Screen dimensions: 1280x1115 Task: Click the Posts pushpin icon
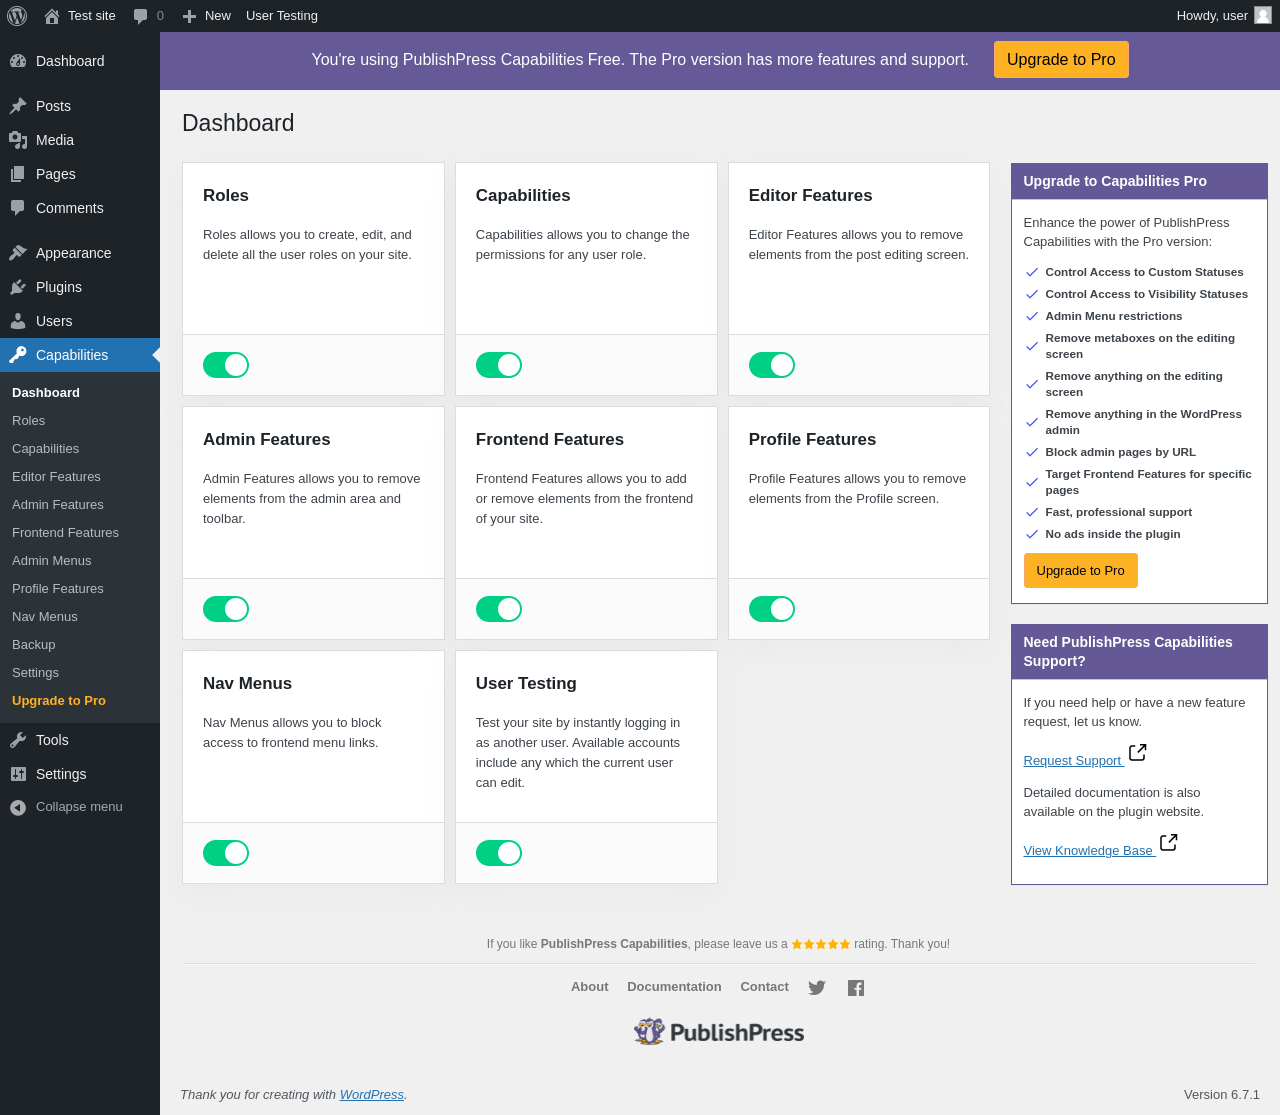[x=18, y=106]
